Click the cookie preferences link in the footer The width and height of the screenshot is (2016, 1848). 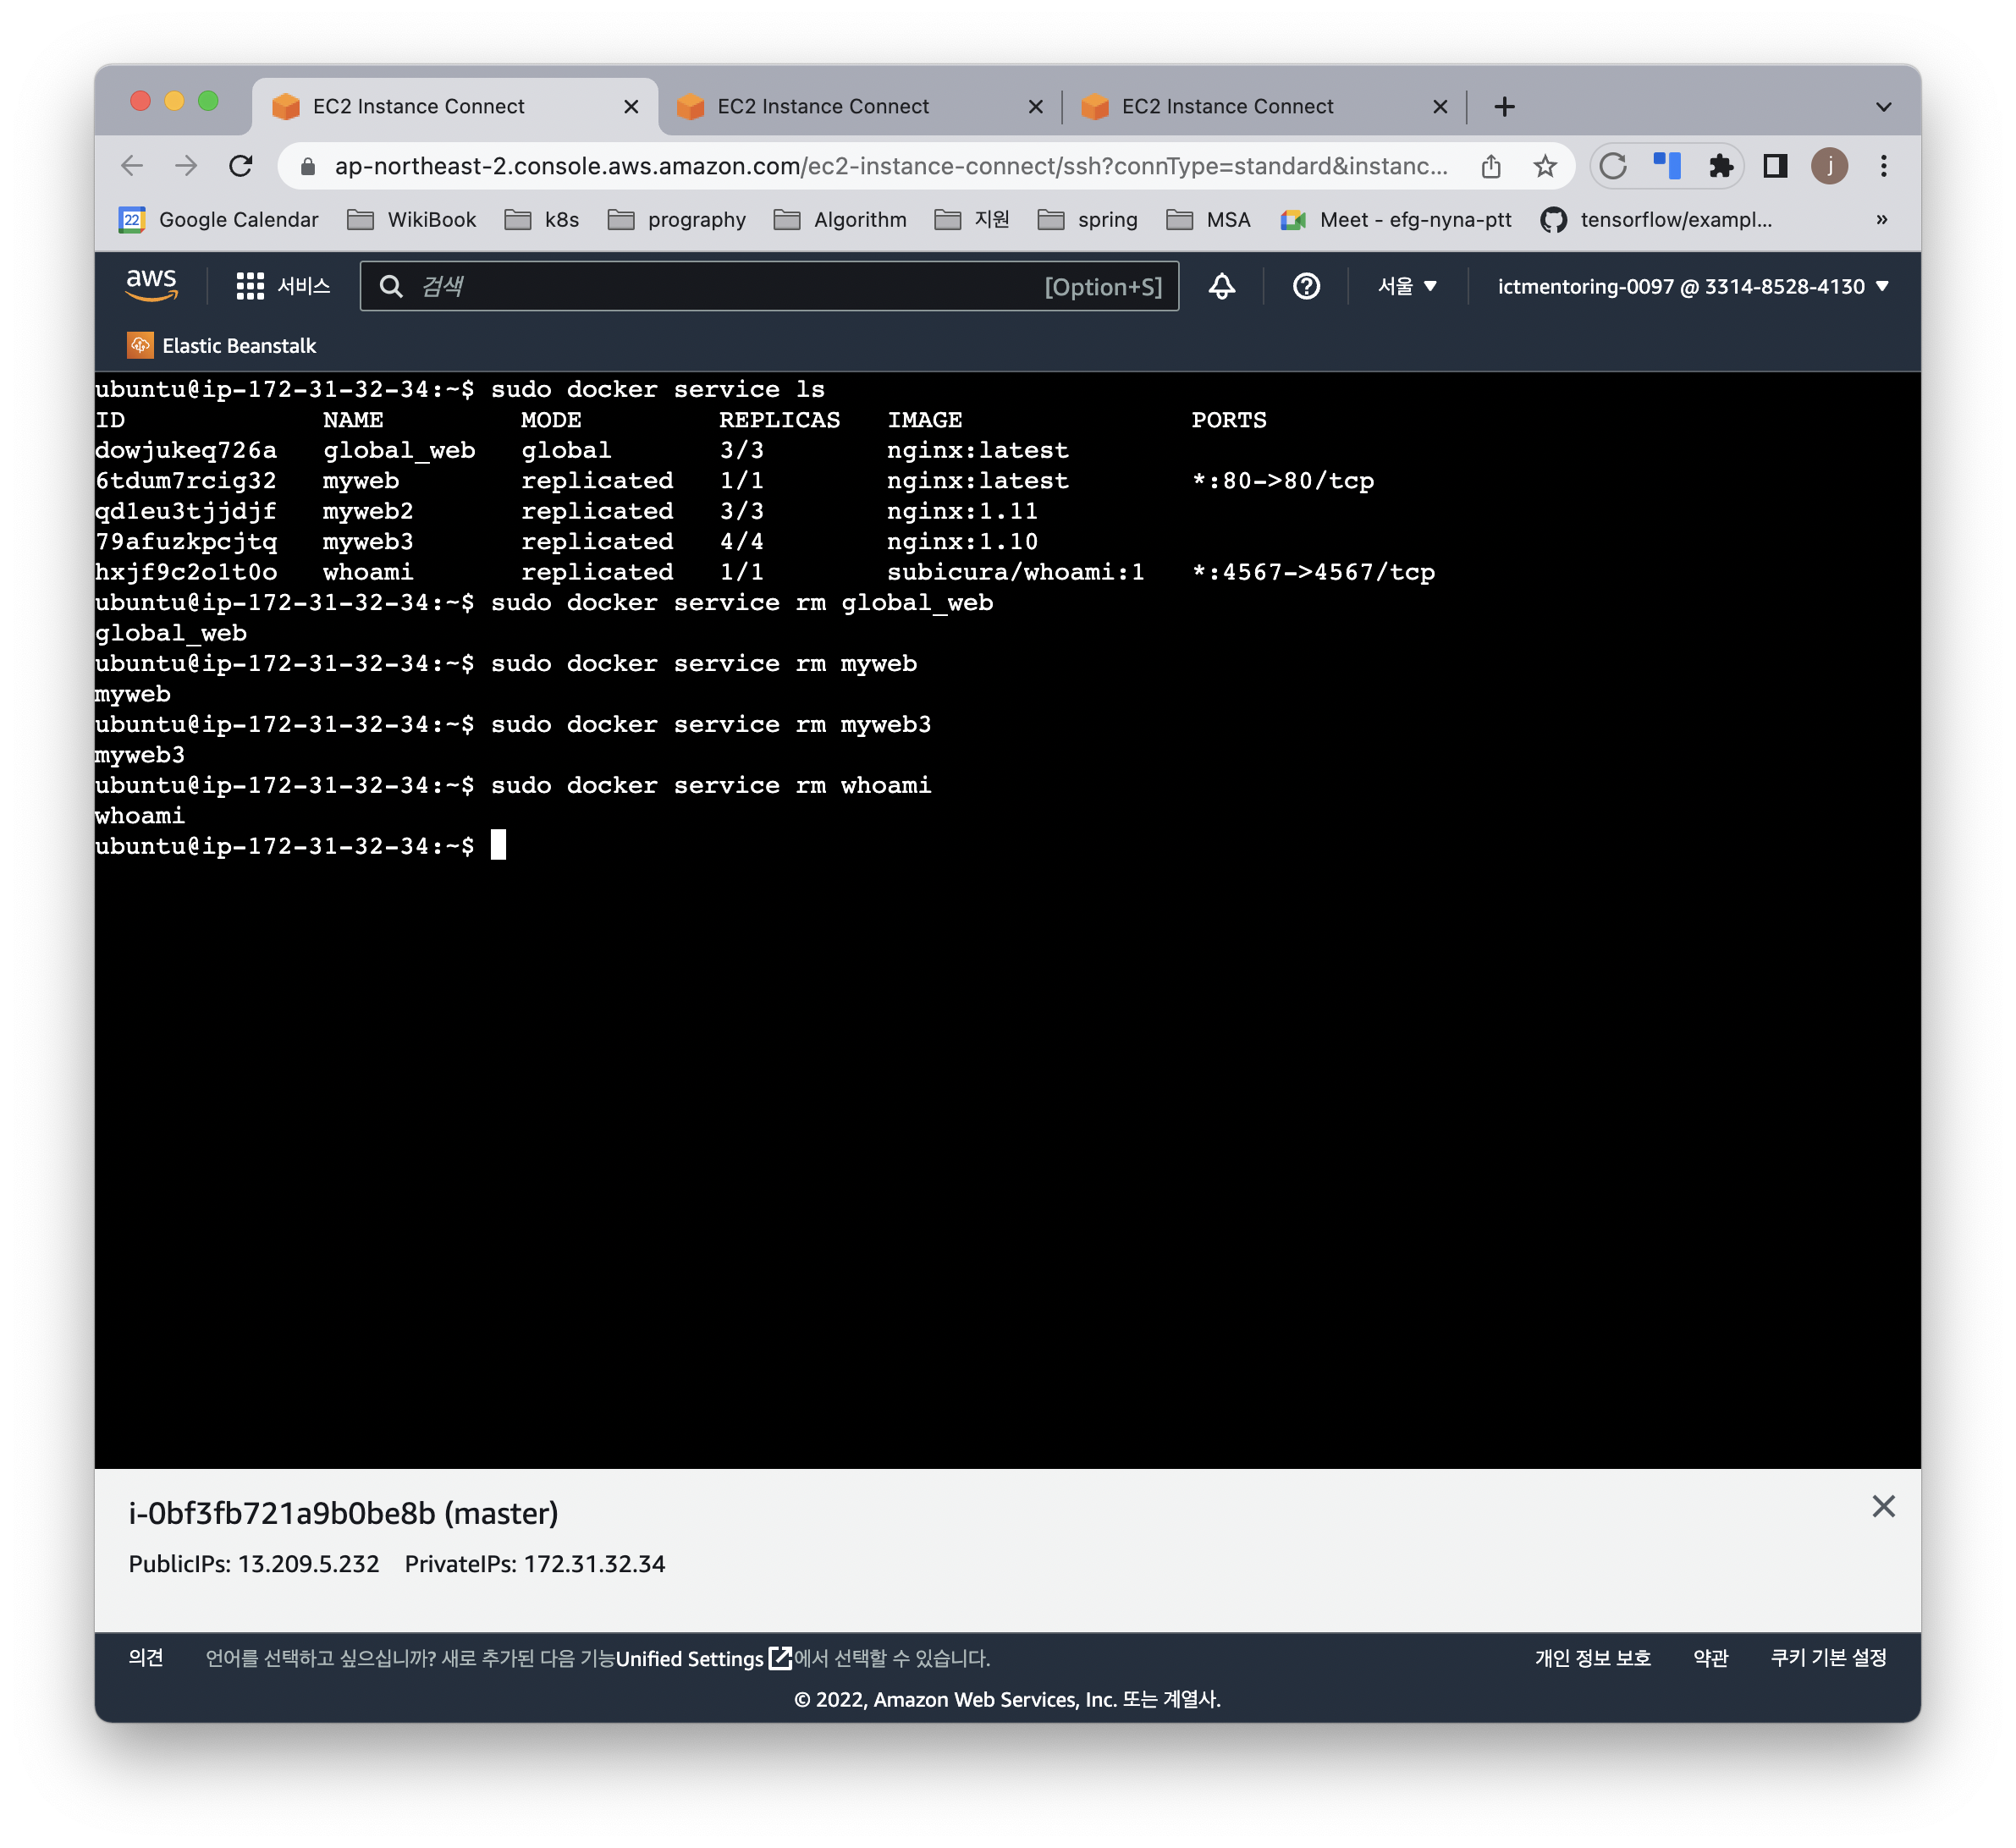coord(1827,1657)
